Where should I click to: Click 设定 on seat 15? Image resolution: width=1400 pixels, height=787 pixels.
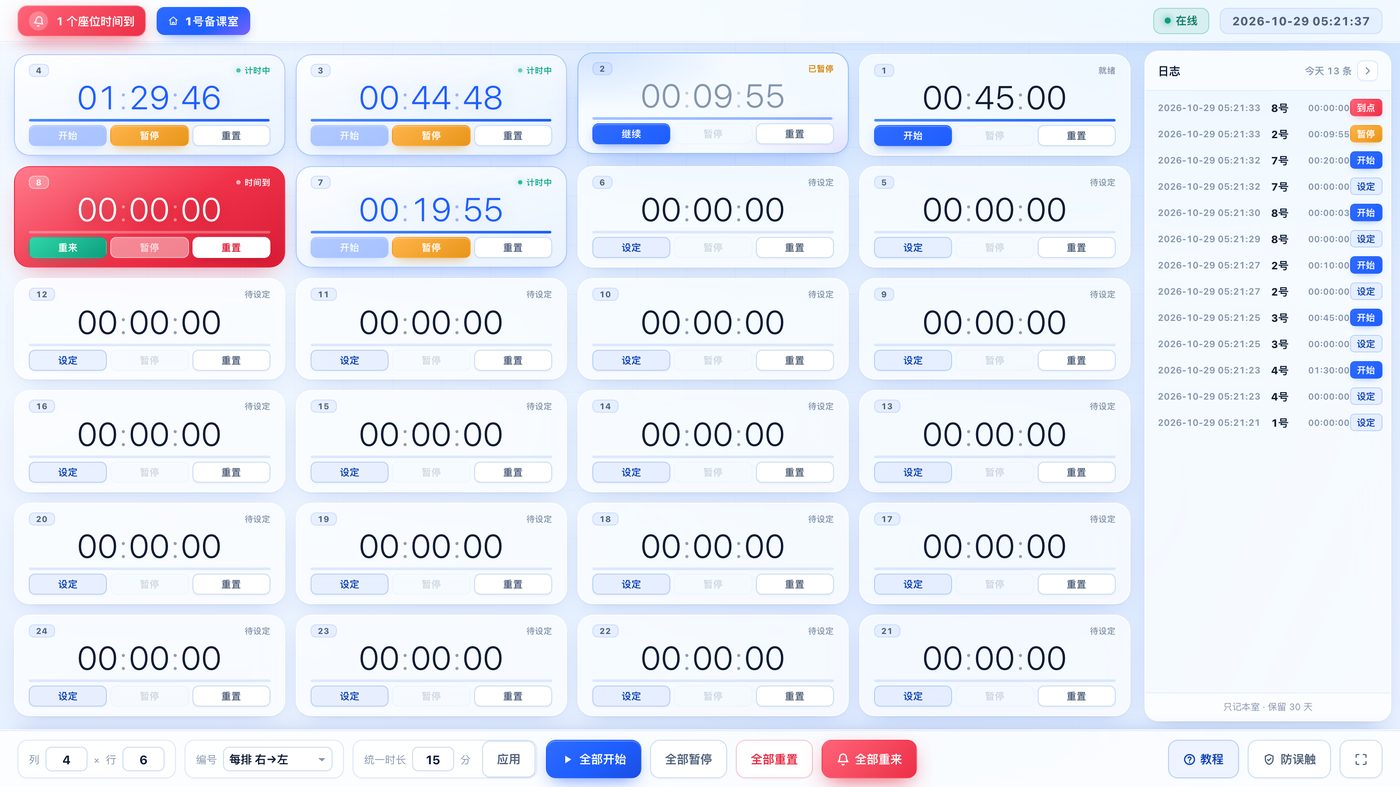click(x=349, y=472)
